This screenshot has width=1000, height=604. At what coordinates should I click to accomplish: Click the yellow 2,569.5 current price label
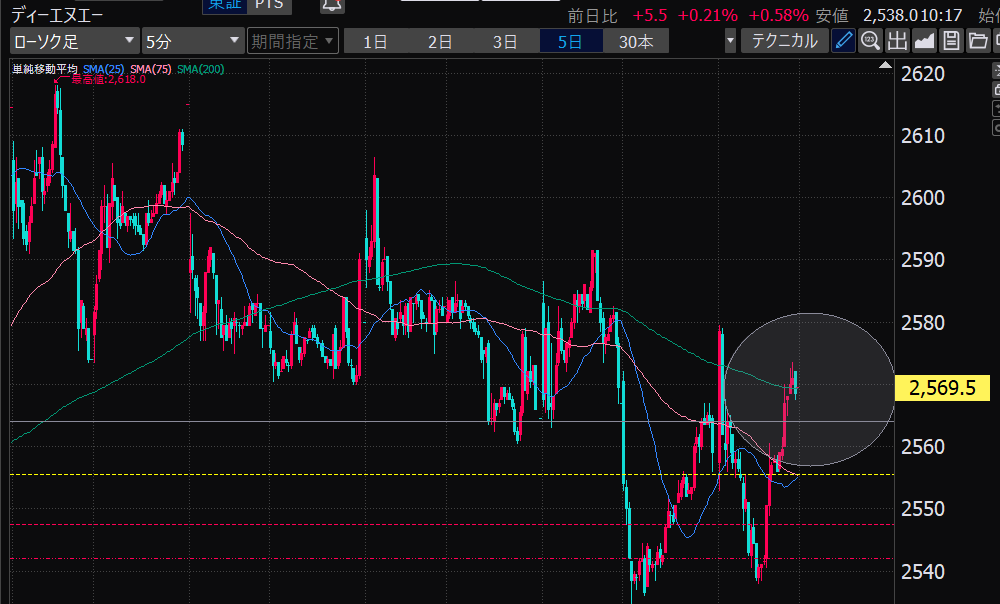[943, 388]
